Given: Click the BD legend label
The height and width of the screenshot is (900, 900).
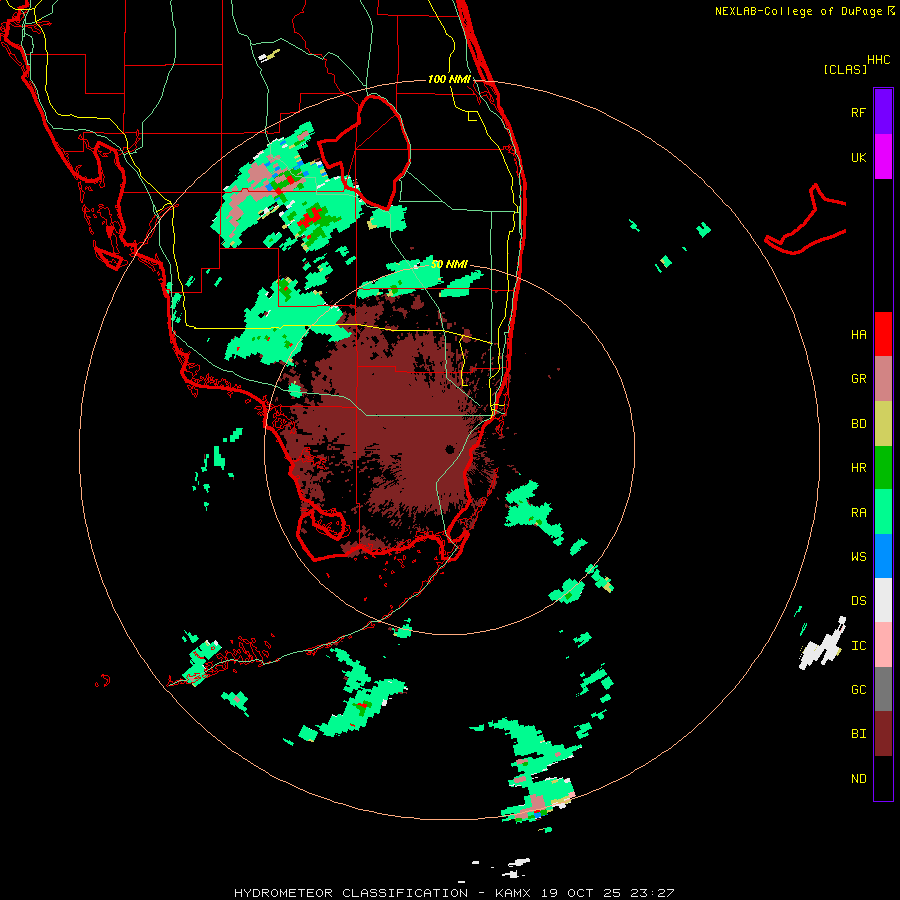Looking at the screenshot, I should point(858,424).
